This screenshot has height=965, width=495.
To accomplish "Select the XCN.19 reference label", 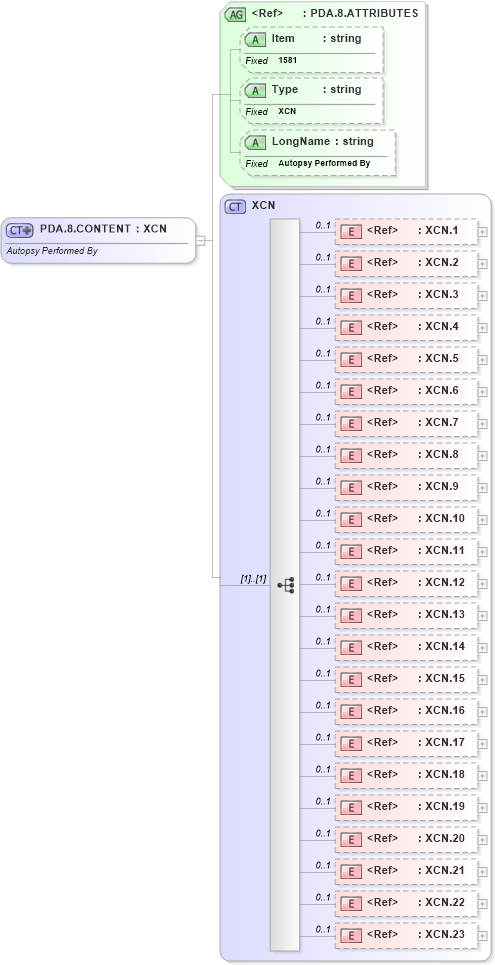I will 416,806.
